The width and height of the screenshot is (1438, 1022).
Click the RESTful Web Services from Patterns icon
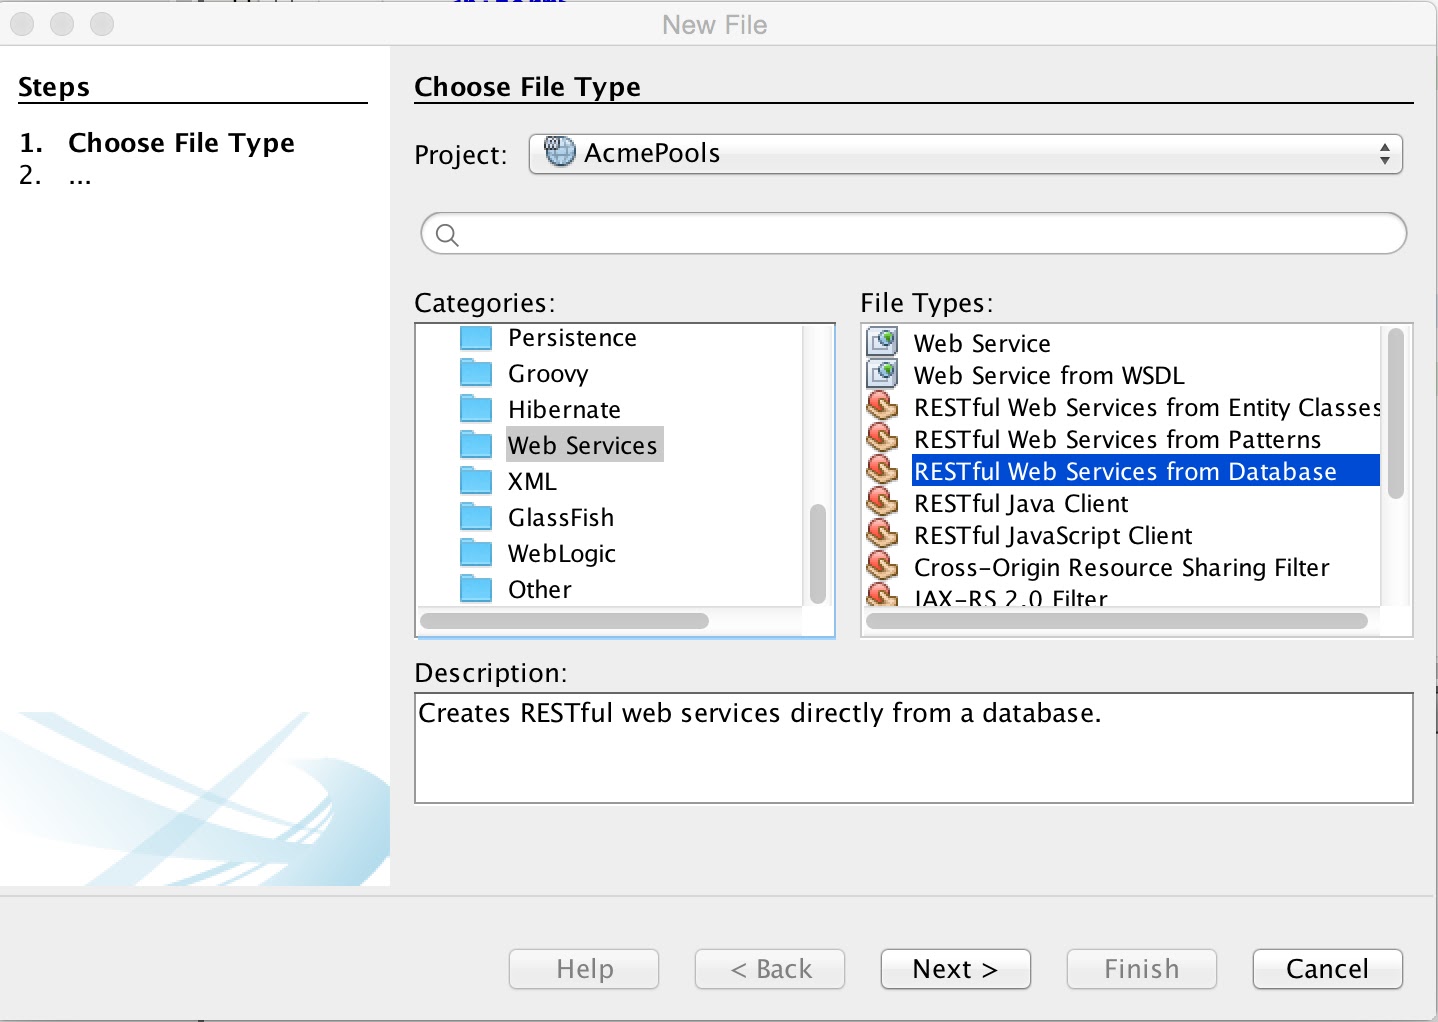(881, 437)
